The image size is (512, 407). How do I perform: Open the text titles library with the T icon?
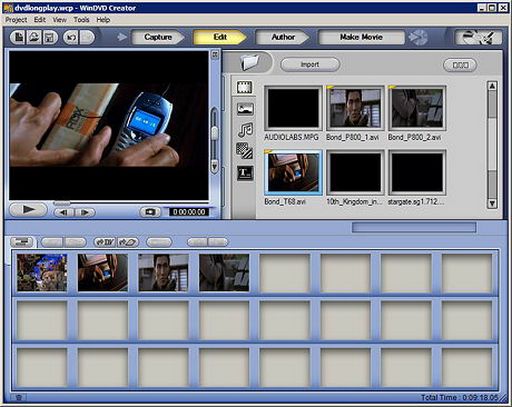tap(245, 173)
